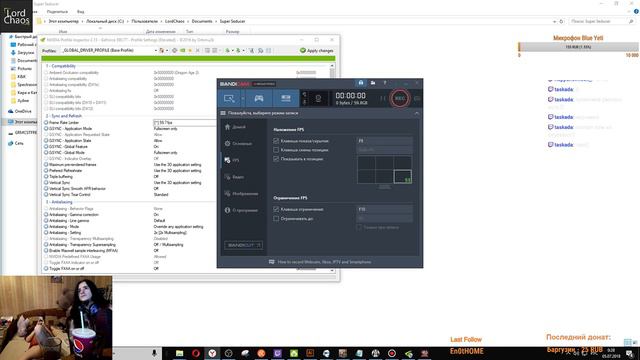Select Bandicam HDMI device recording mode icon
The image size is (640, 360).
[286, 98]
